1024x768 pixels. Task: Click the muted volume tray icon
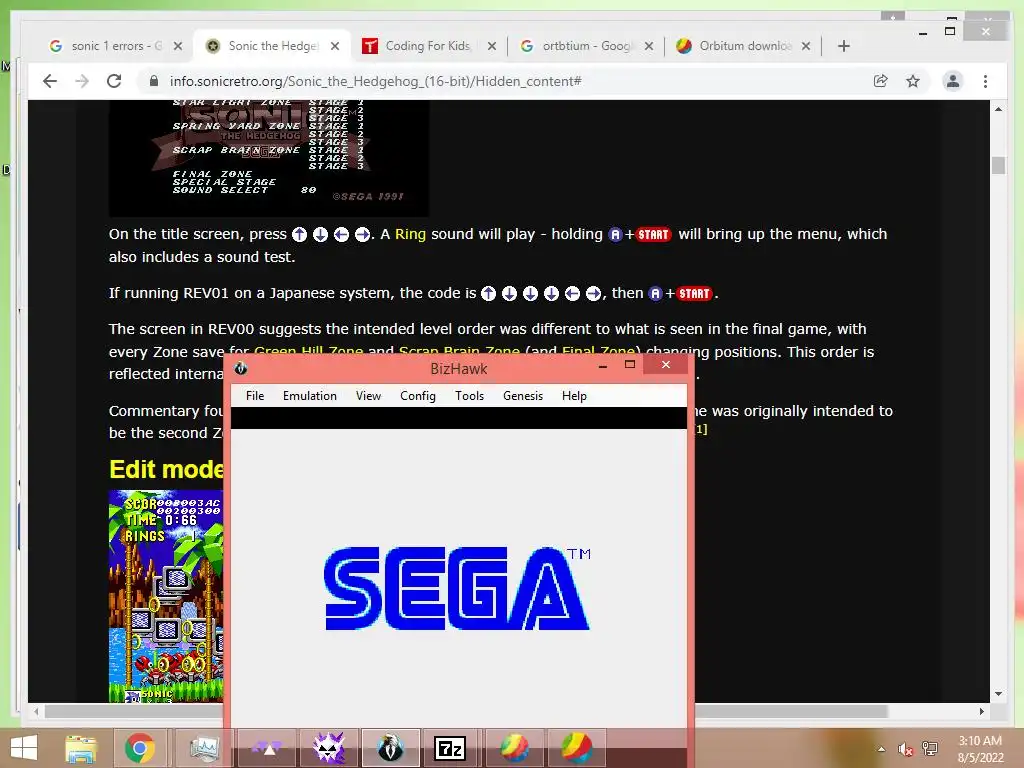click(905, 749)
